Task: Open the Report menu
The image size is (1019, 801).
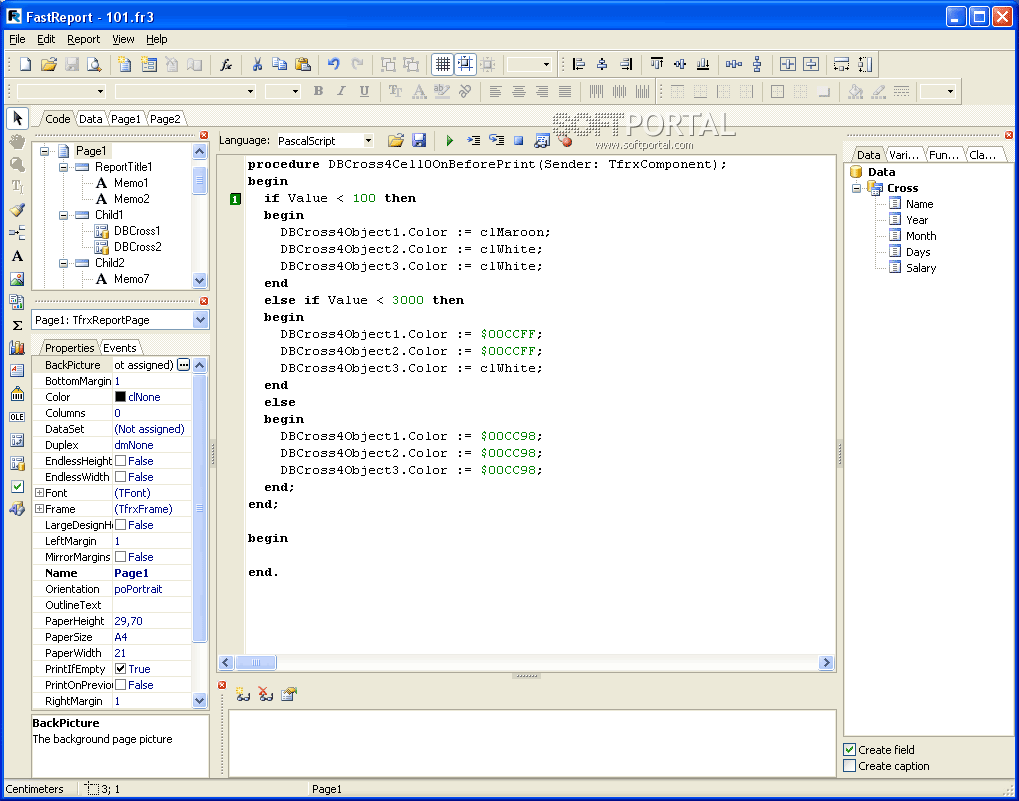Action: click(83, 39)
